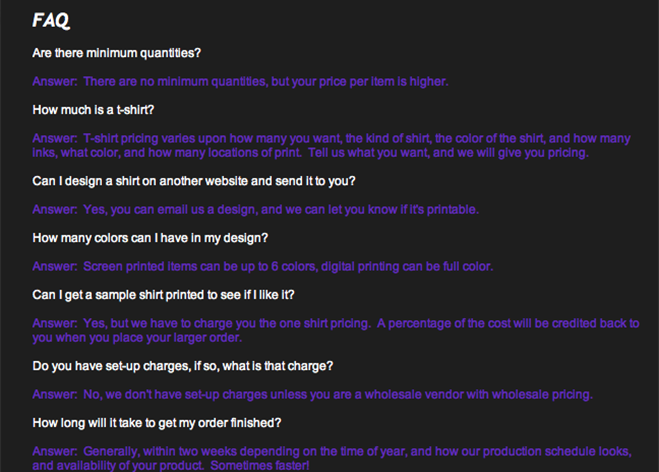Click the answer starting 'T-shirt pricing varies'
The width and height of the screenshot is (659, 472).
pos(331,145)
